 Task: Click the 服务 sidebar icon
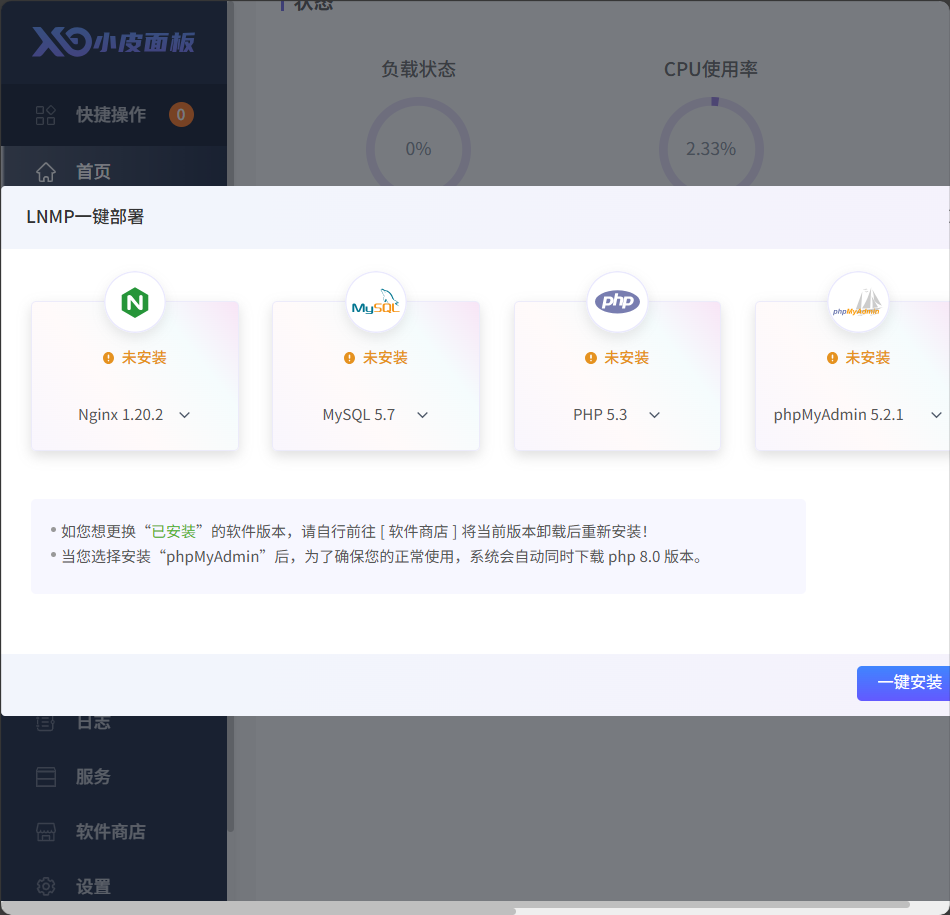click(x=45, y=777)
